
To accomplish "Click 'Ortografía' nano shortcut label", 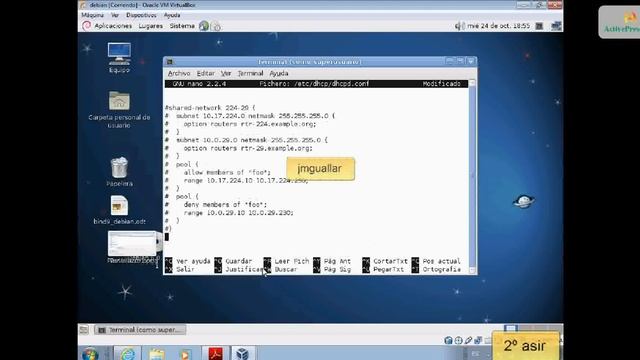I will pyautogui.click(x=442, y=269).
